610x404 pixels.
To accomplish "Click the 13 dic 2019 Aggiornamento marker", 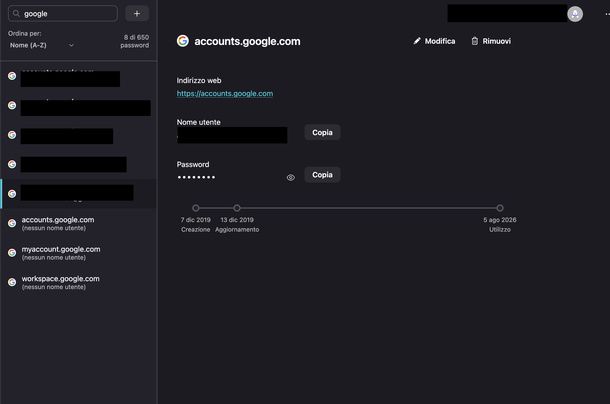I will click(x=237, y=208).
